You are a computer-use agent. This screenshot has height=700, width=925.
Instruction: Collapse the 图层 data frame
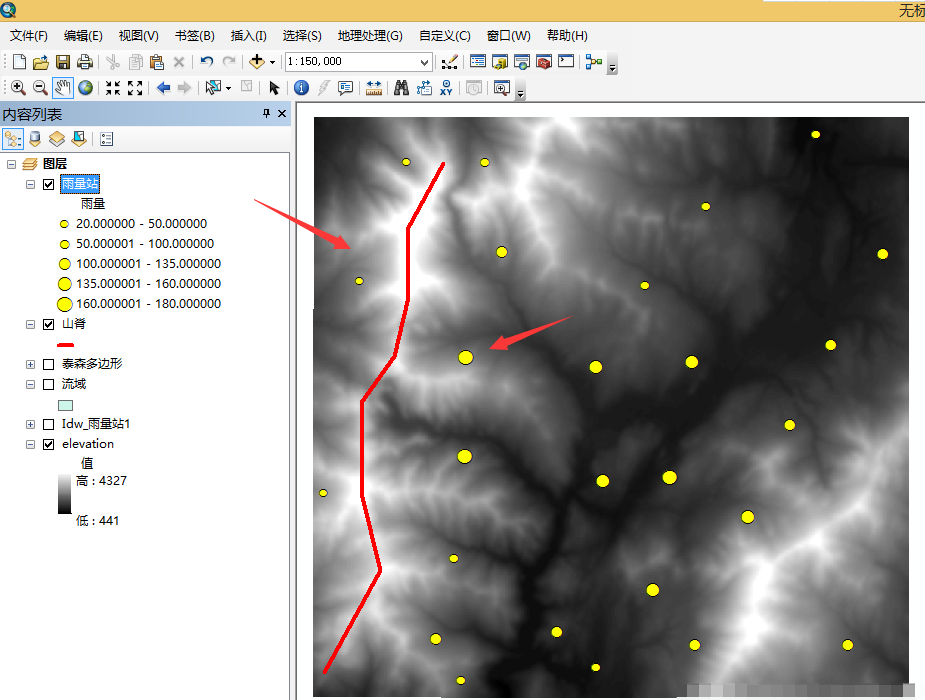point(11,165)
